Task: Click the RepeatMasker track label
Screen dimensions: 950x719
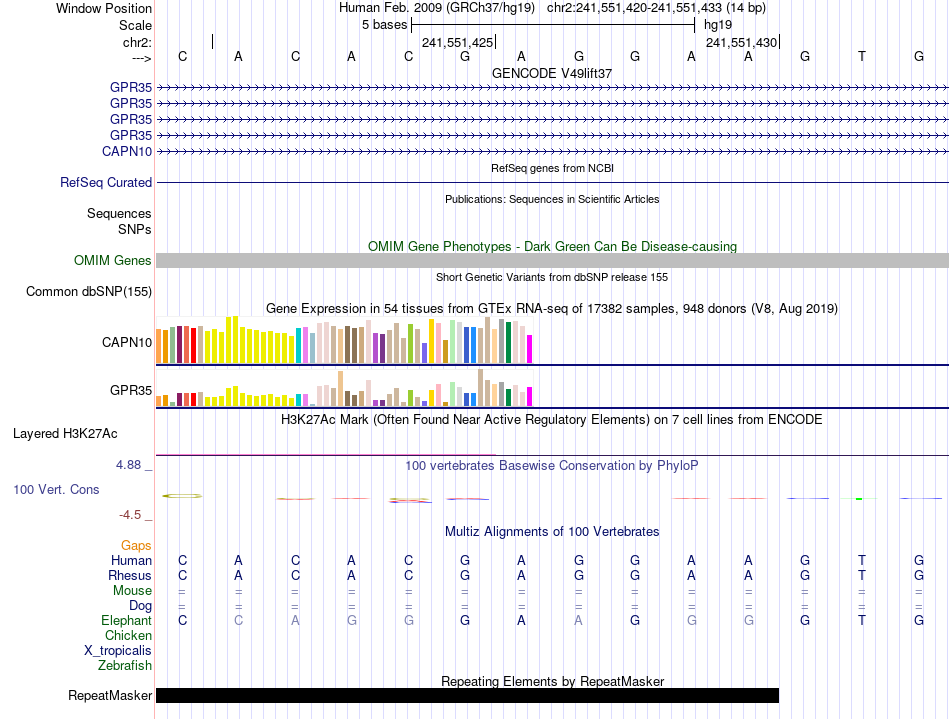Action: [110, 695]
